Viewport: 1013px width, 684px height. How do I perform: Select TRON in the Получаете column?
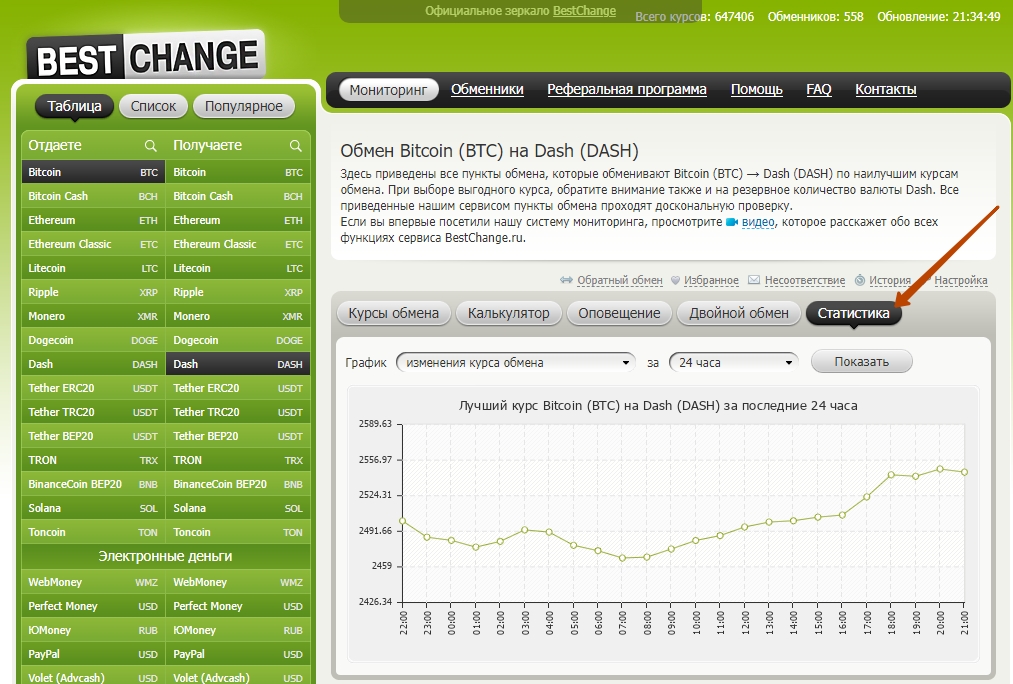(238, 460)
